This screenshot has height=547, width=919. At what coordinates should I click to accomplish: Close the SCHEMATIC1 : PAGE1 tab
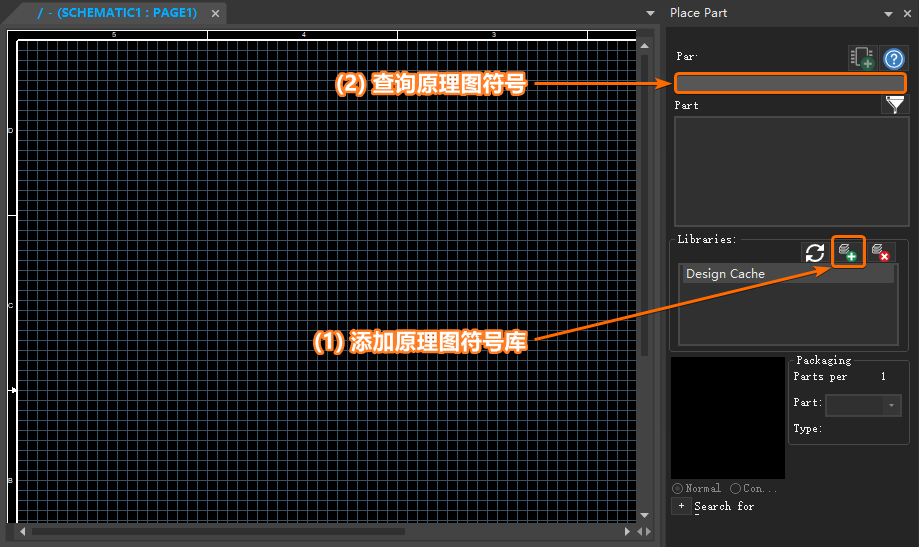(215, 14)
